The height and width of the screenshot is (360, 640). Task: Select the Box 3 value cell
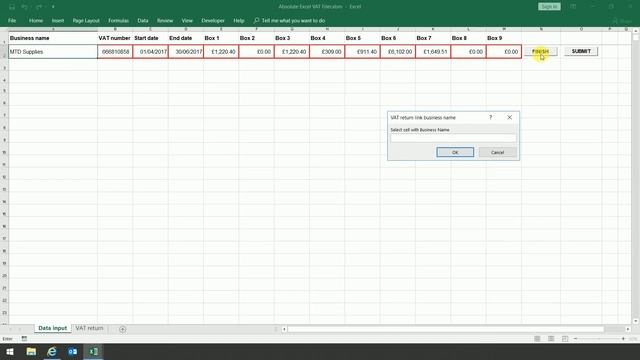point(292,52)
